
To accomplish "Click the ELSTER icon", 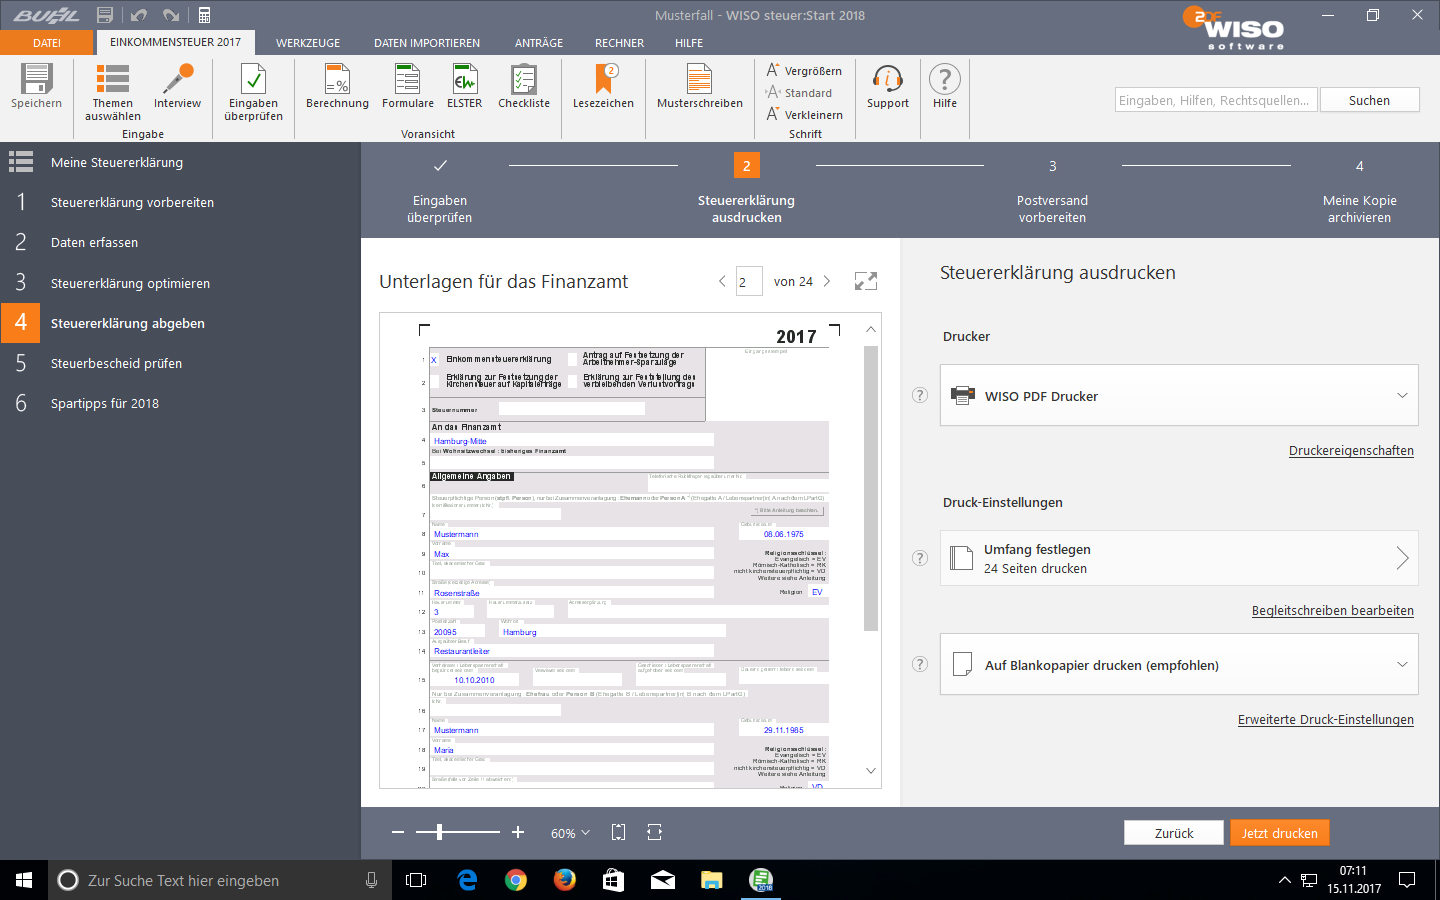I will (464, 87).
